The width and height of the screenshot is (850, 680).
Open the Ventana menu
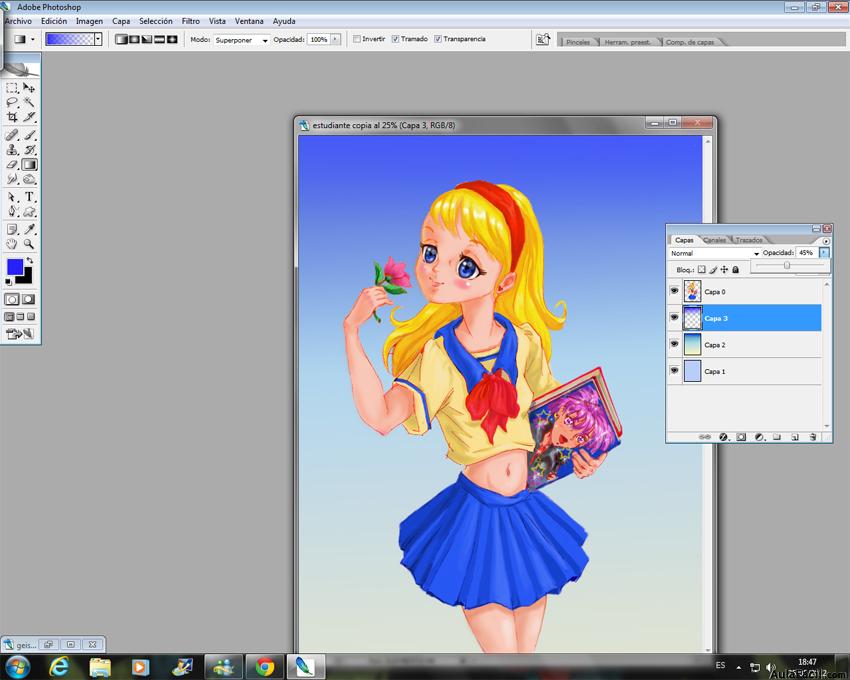tap(249, 21)
